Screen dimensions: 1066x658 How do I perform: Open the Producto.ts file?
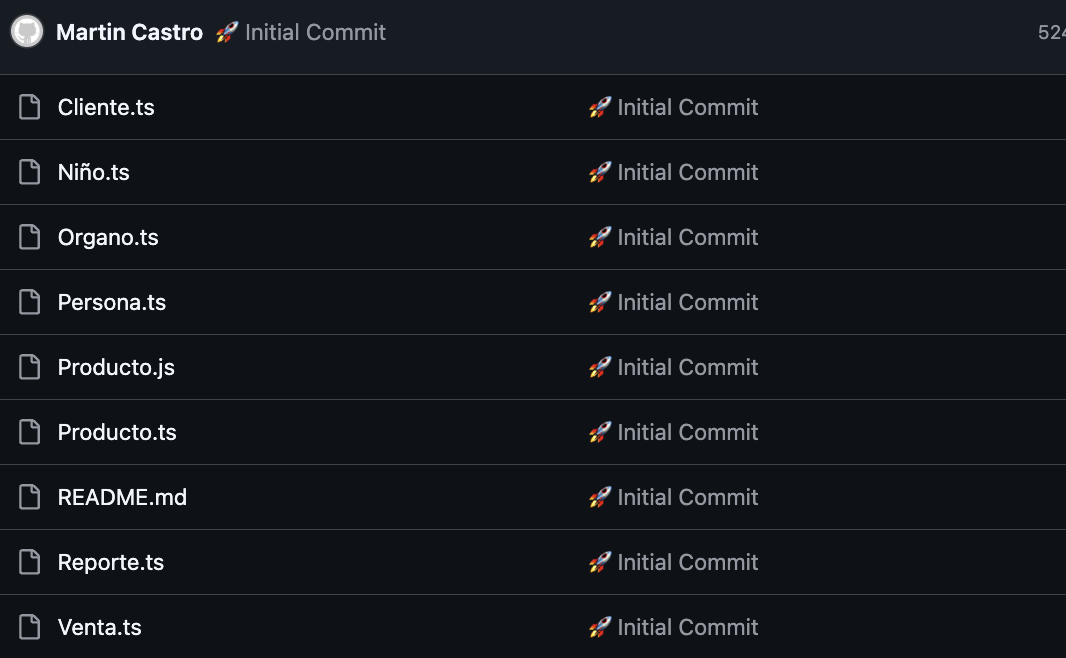pyautogui.click(x=117, y=432)
